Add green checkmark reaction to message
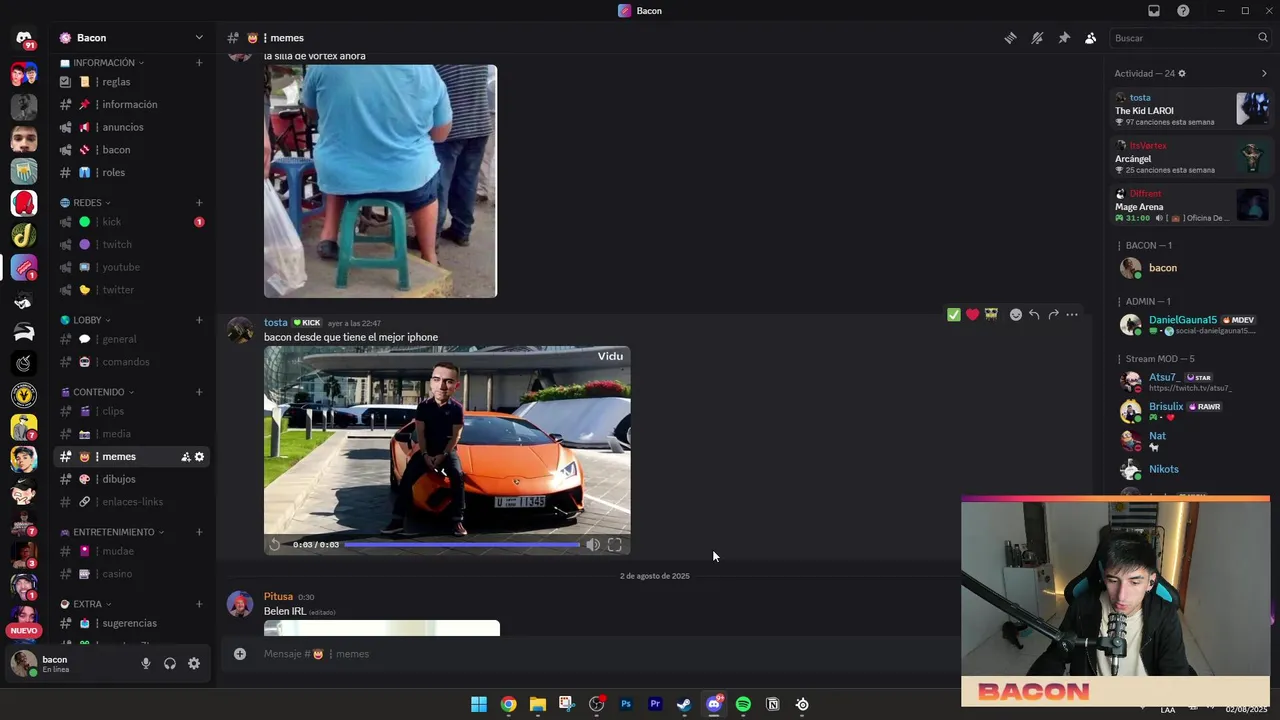Screen dimensions: 1280x720 954,314
